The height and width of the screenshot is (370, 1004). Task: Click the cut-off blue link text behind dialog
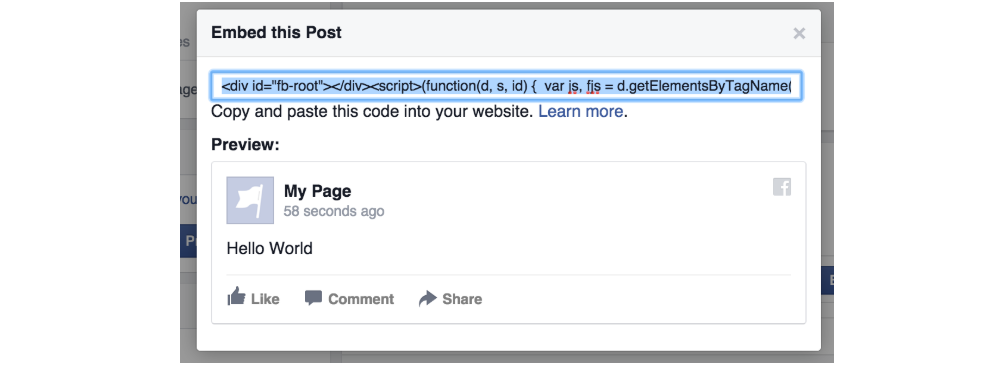188,200
